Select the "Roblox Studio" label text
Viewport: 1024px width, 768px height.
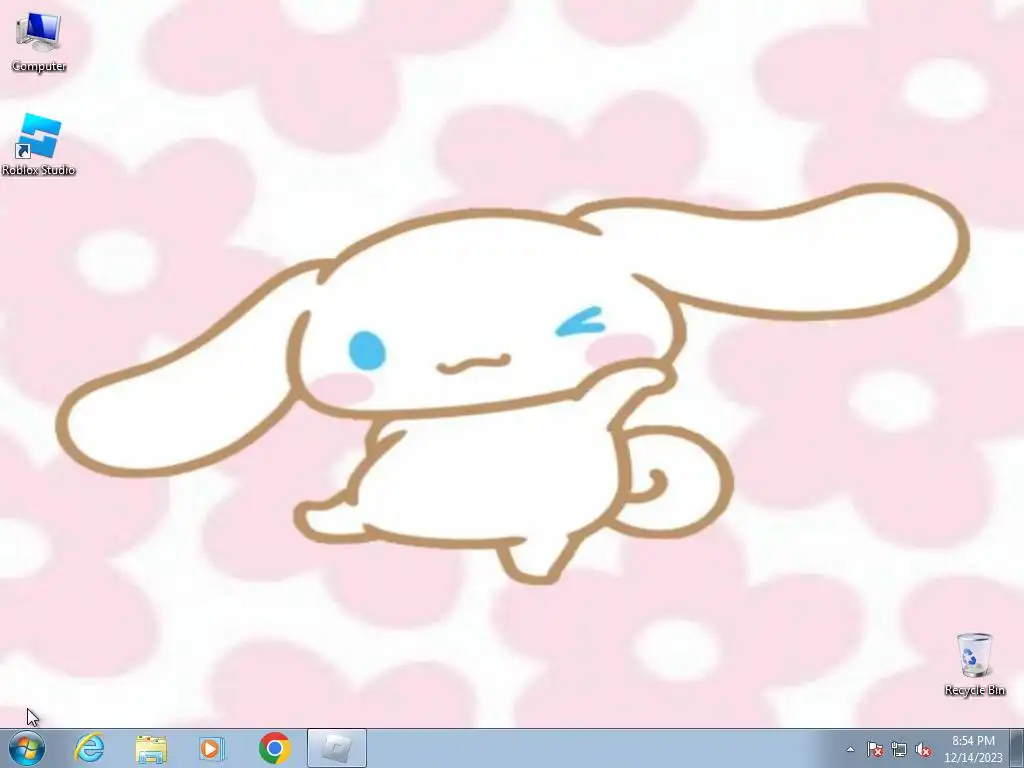pos(39,170)
